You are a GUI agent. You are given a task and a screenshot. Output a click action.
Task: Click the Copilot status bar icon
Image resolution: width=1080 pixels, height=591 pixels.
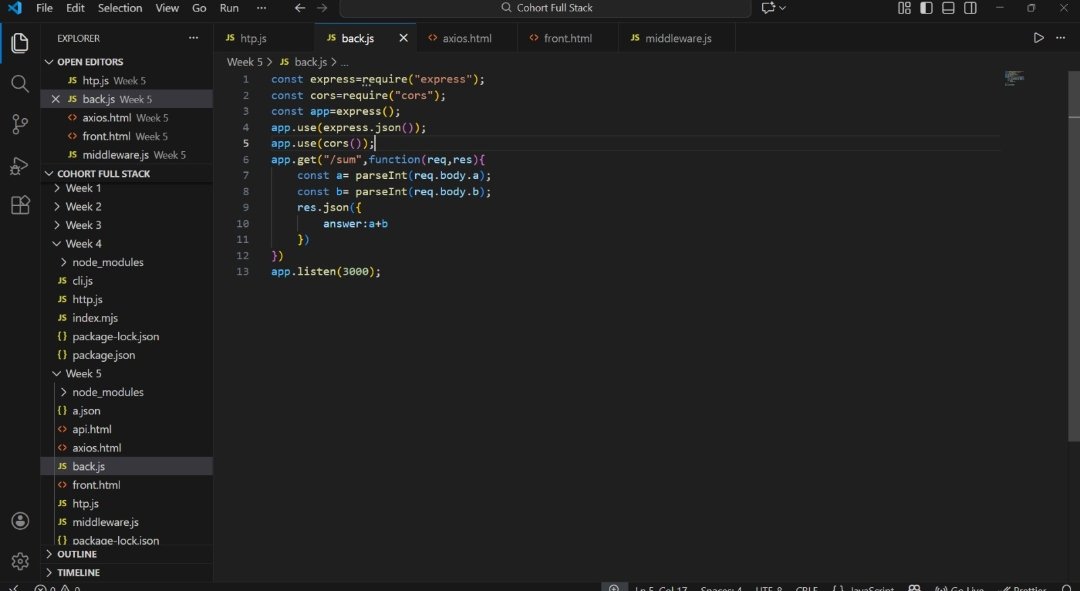[x=914, y=588]
